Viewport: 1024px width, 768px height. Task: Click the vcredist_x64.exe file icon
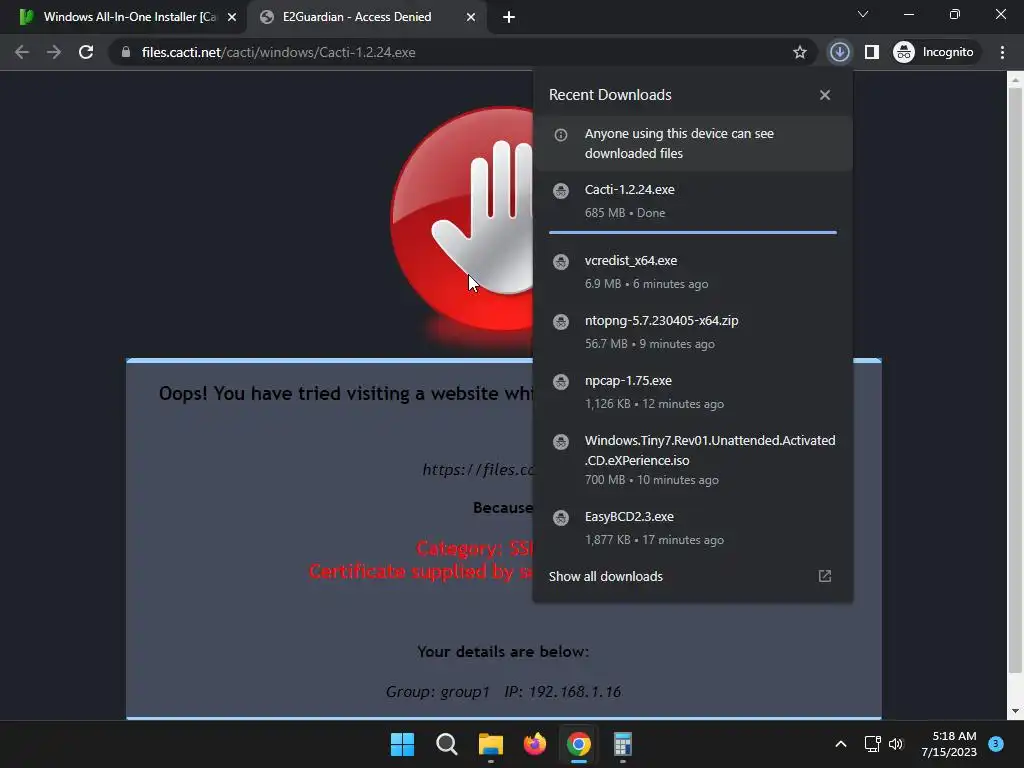[x=561, y=262]
